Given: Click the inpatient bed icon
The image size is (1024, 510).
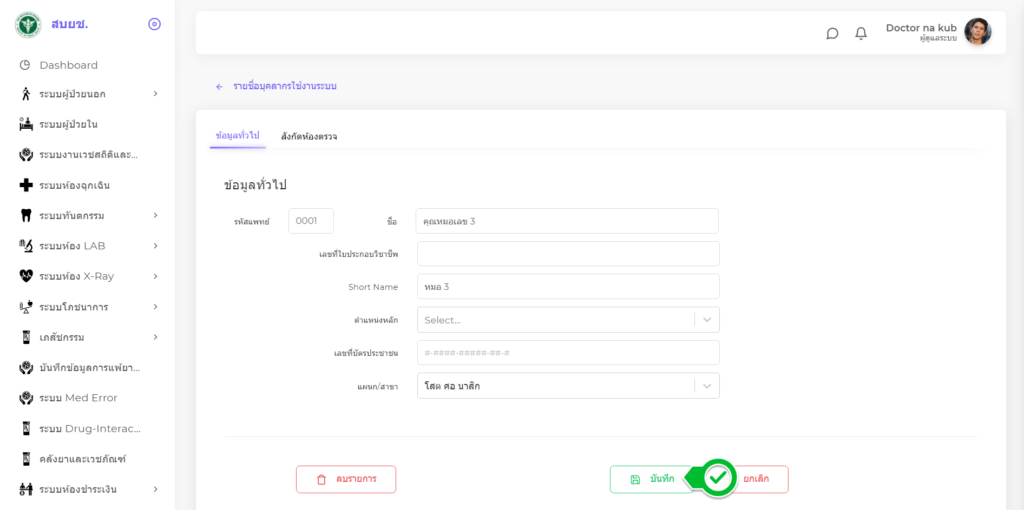Looking at the screenshot, I should [x=26, y=124].
